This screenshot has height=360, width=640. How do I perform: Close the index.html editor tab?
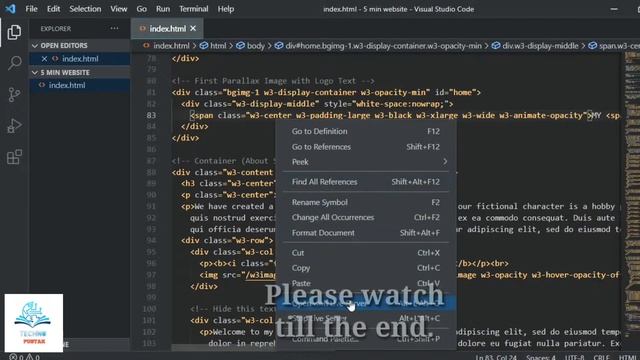[193, 28]
